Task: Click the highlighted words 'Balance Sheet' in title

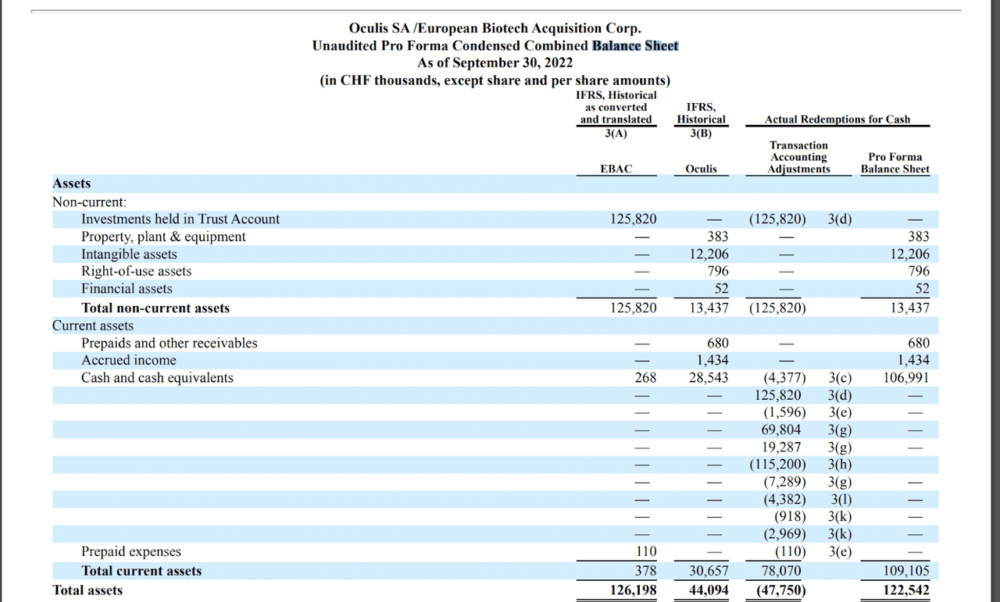Action: 635,46
